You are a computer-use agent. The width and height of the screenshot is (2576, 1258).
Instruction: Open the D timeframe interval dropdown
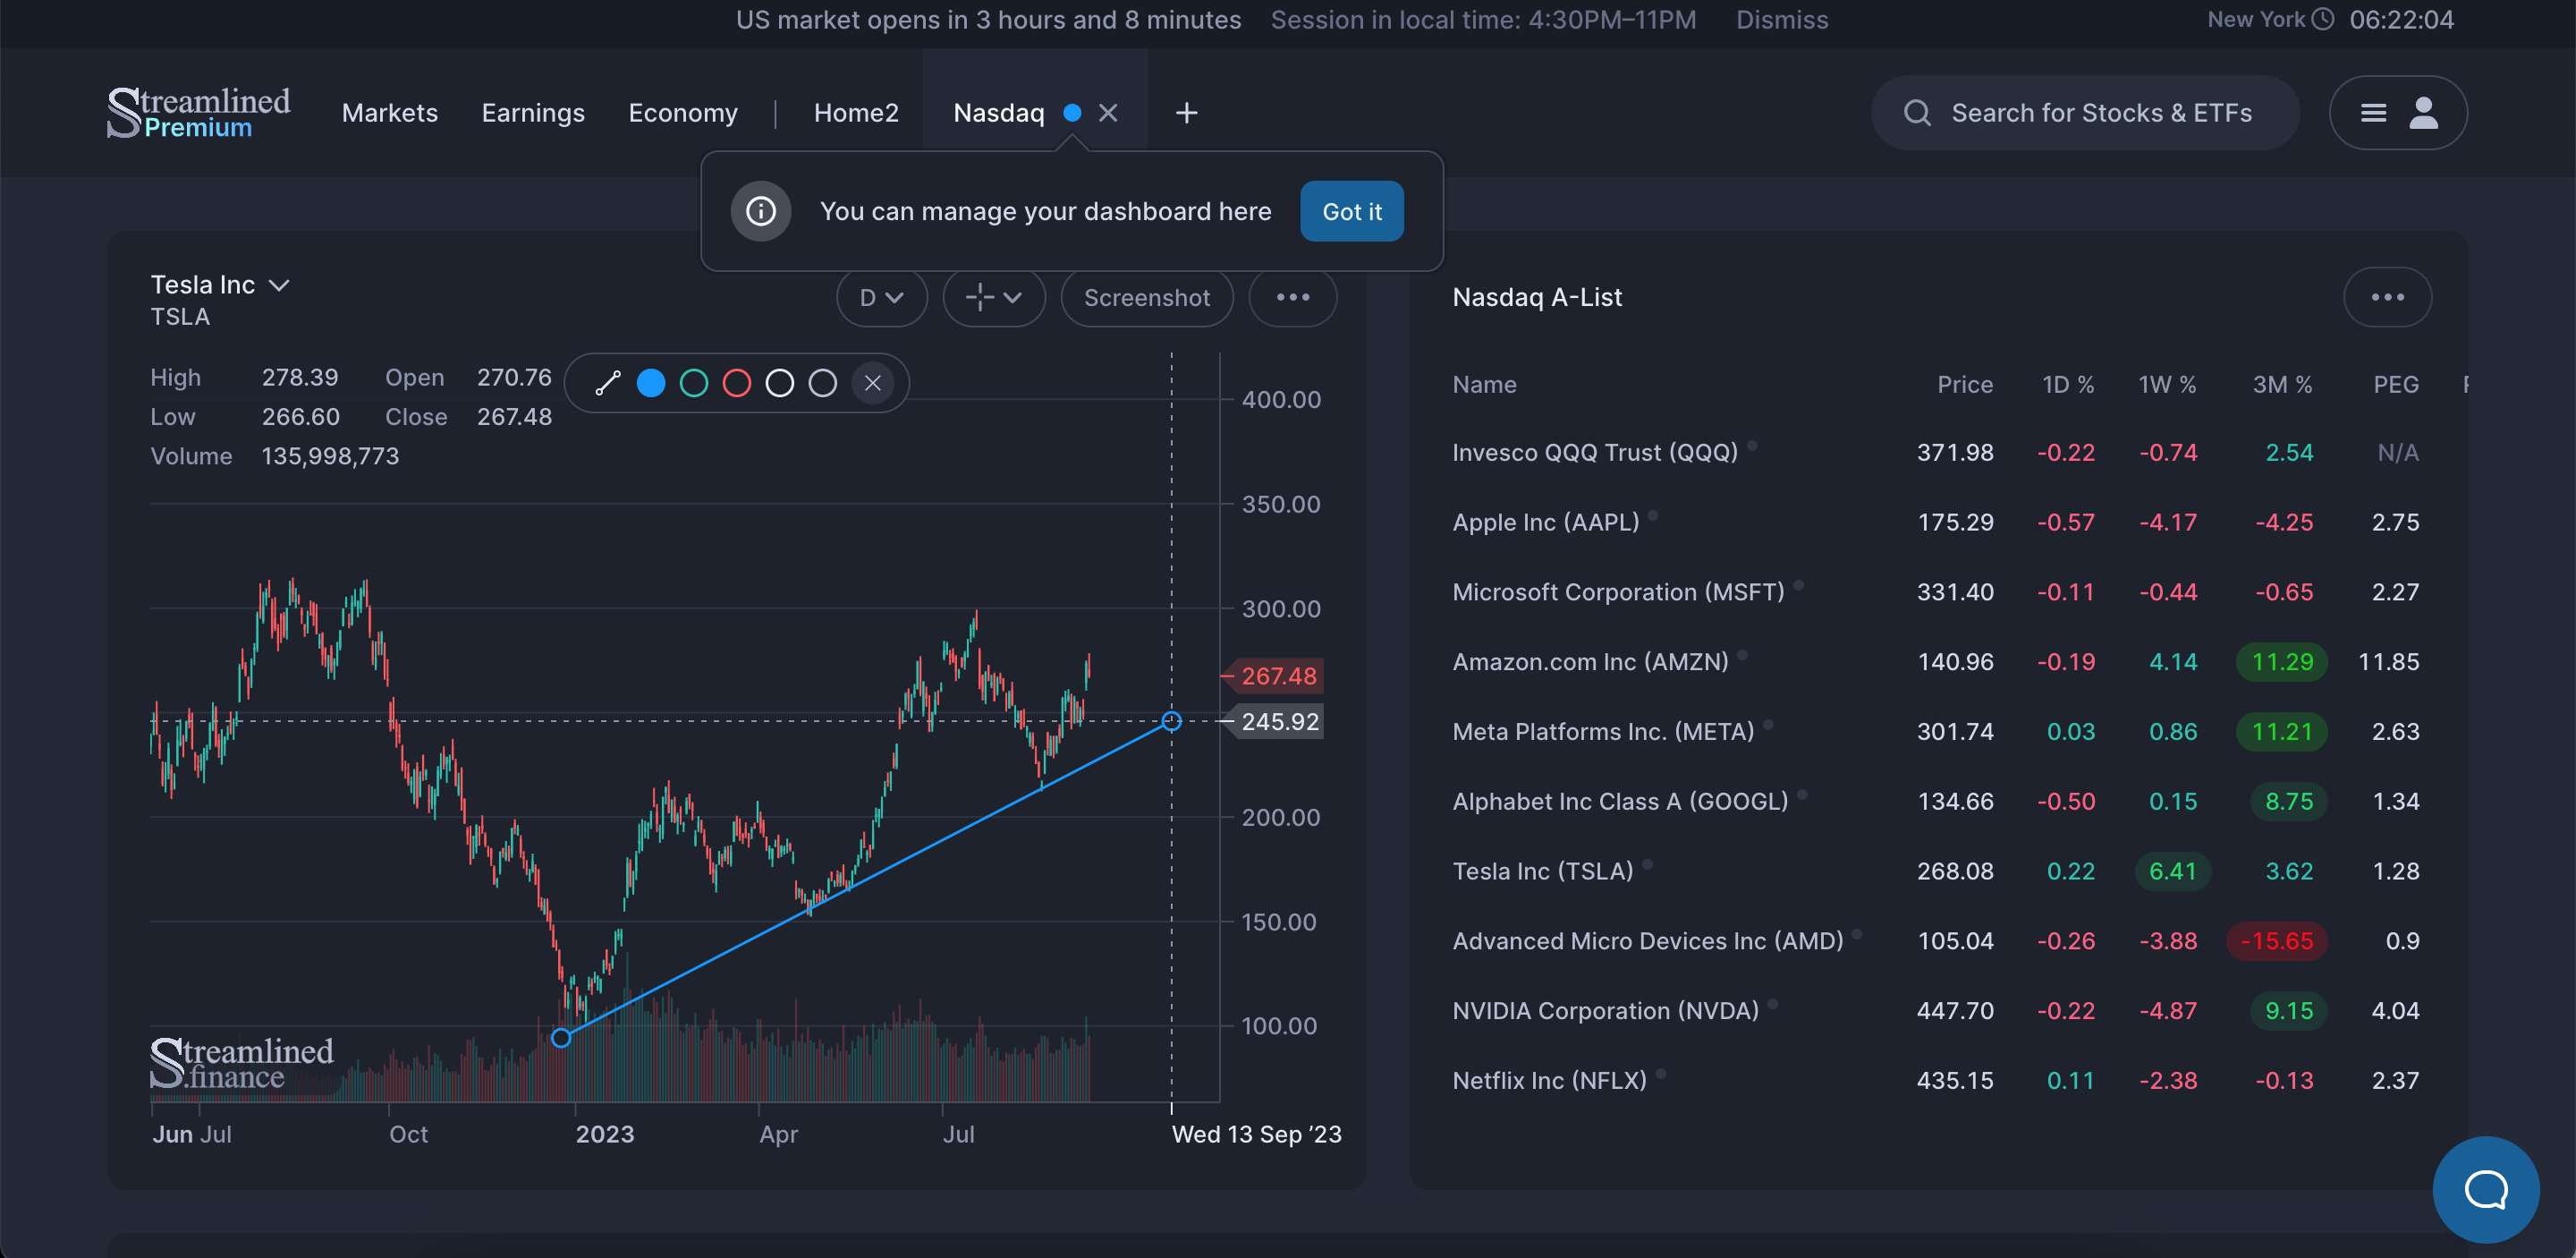pyautogui.click(x=881, y=298)
